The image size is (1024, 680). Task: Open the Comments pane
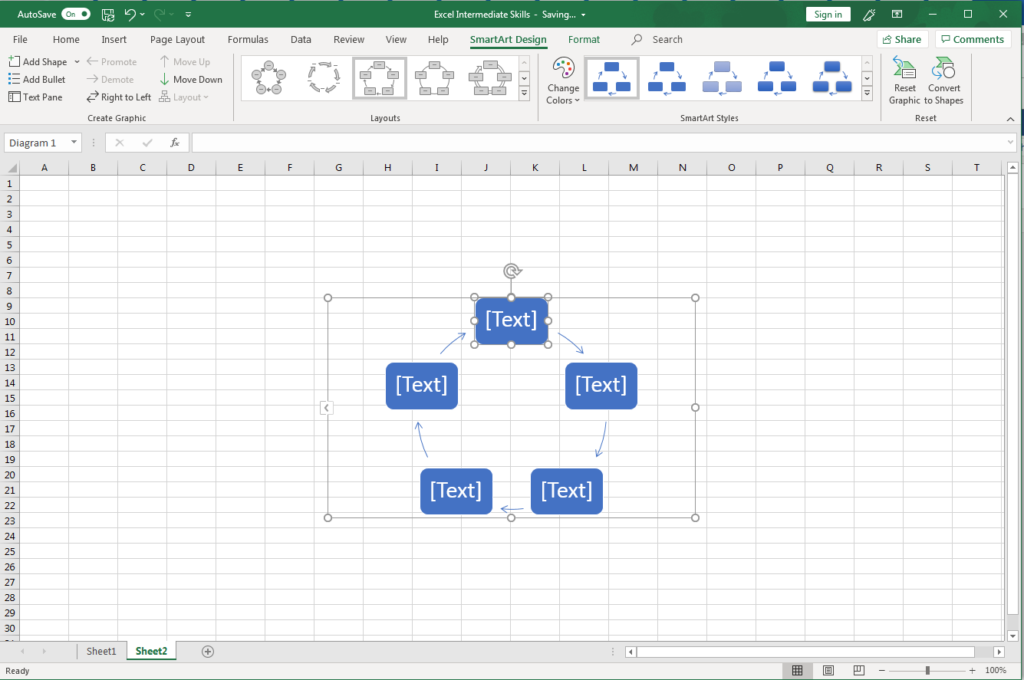971,38
